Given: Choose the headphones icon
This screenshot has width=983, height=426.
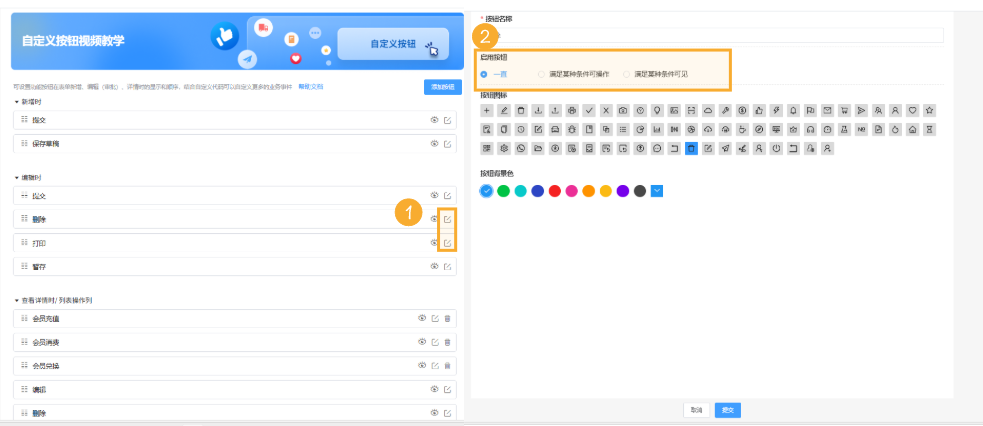Looking at the screenshot, I should point(811,130).
